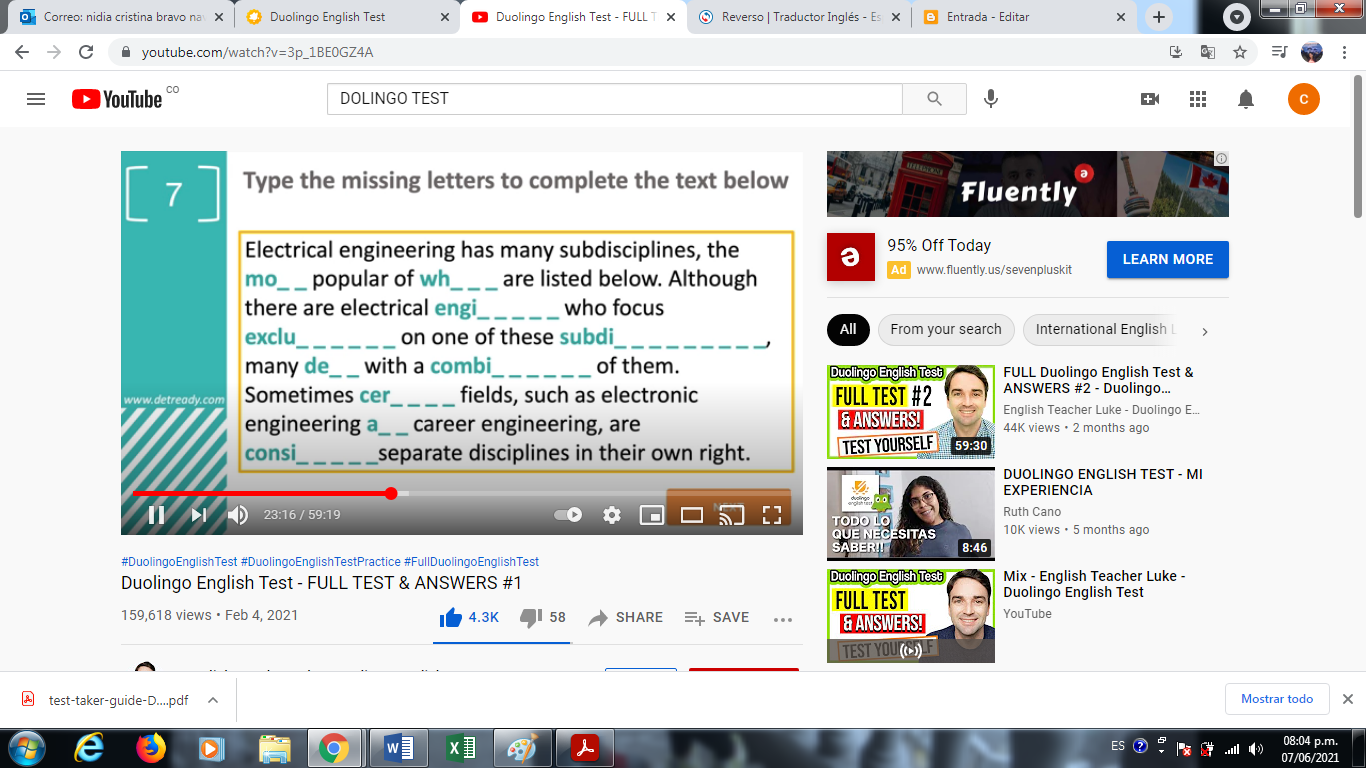
Task: Click the LEARN MORE ad button
Action: [1167, 259]
